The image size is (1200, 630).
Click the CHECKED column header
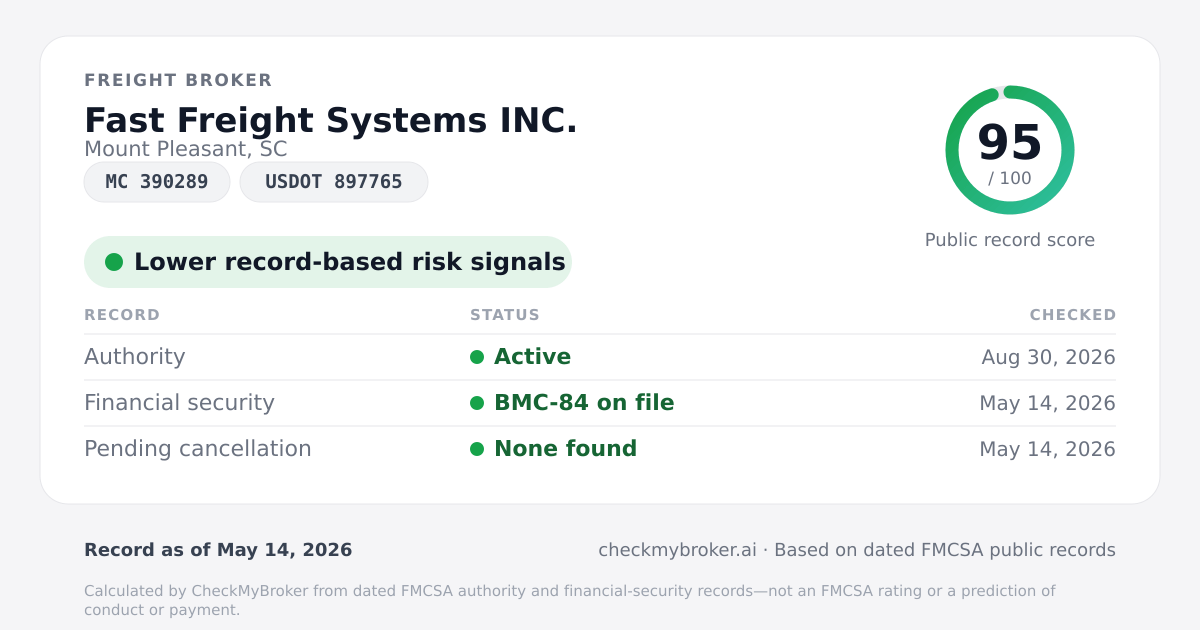coord(1073,315)
